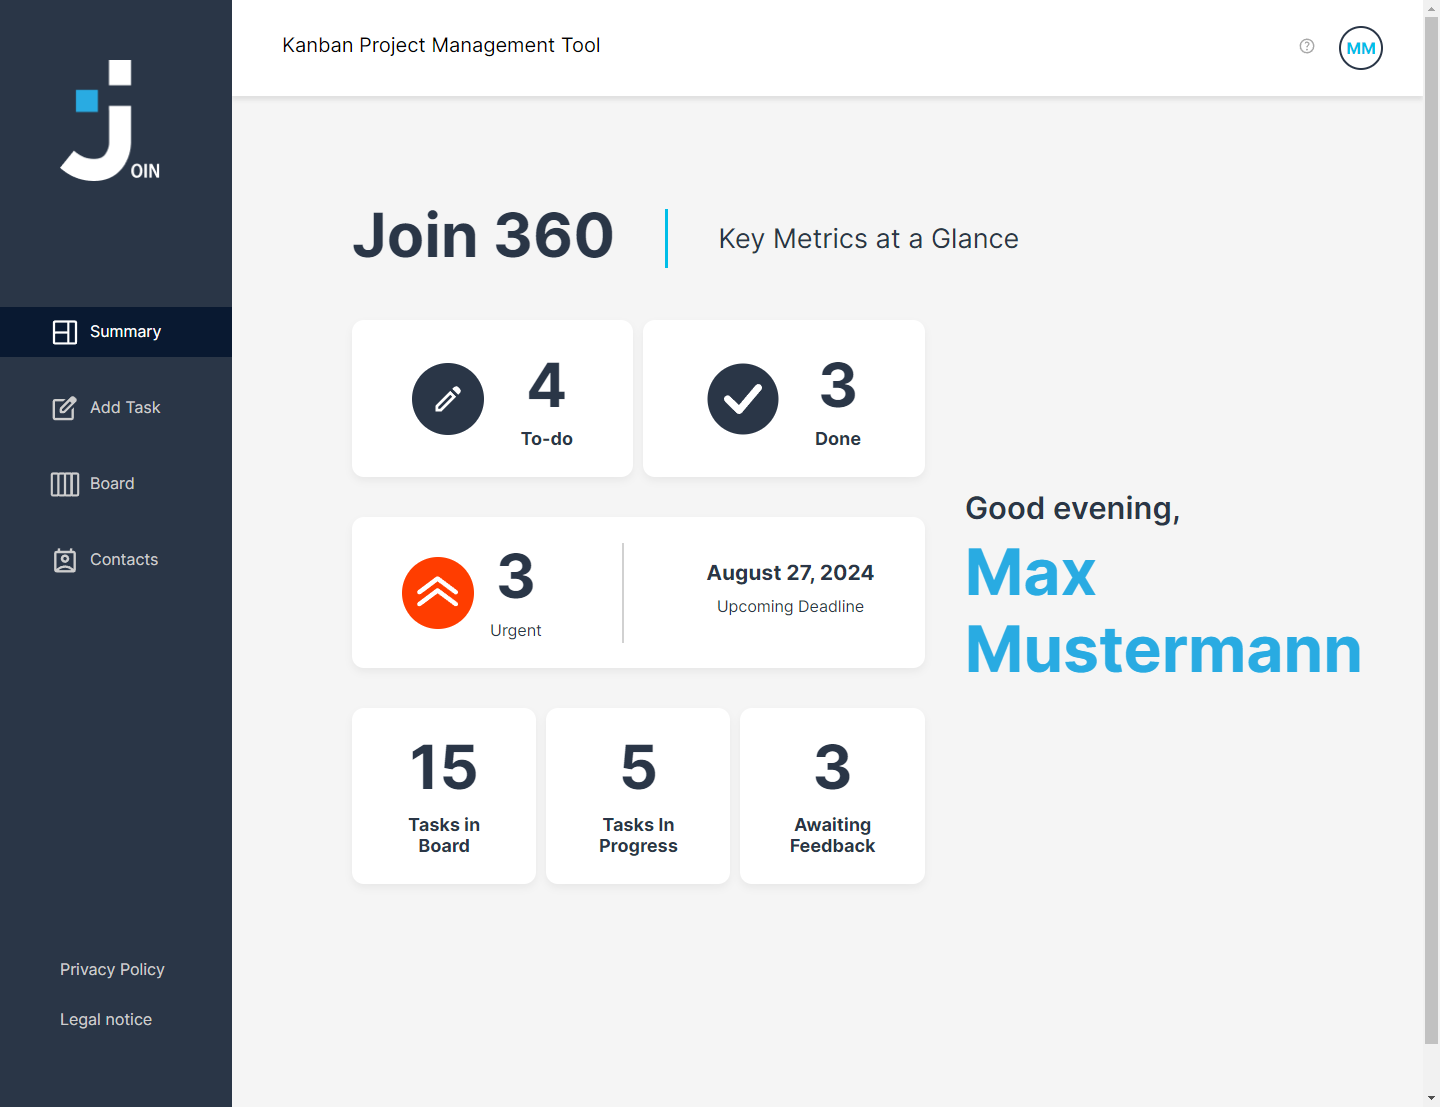This screenshot has width=1440, height=1107.
Task: Click the Urgent count number 3
Action: [516, 577]
